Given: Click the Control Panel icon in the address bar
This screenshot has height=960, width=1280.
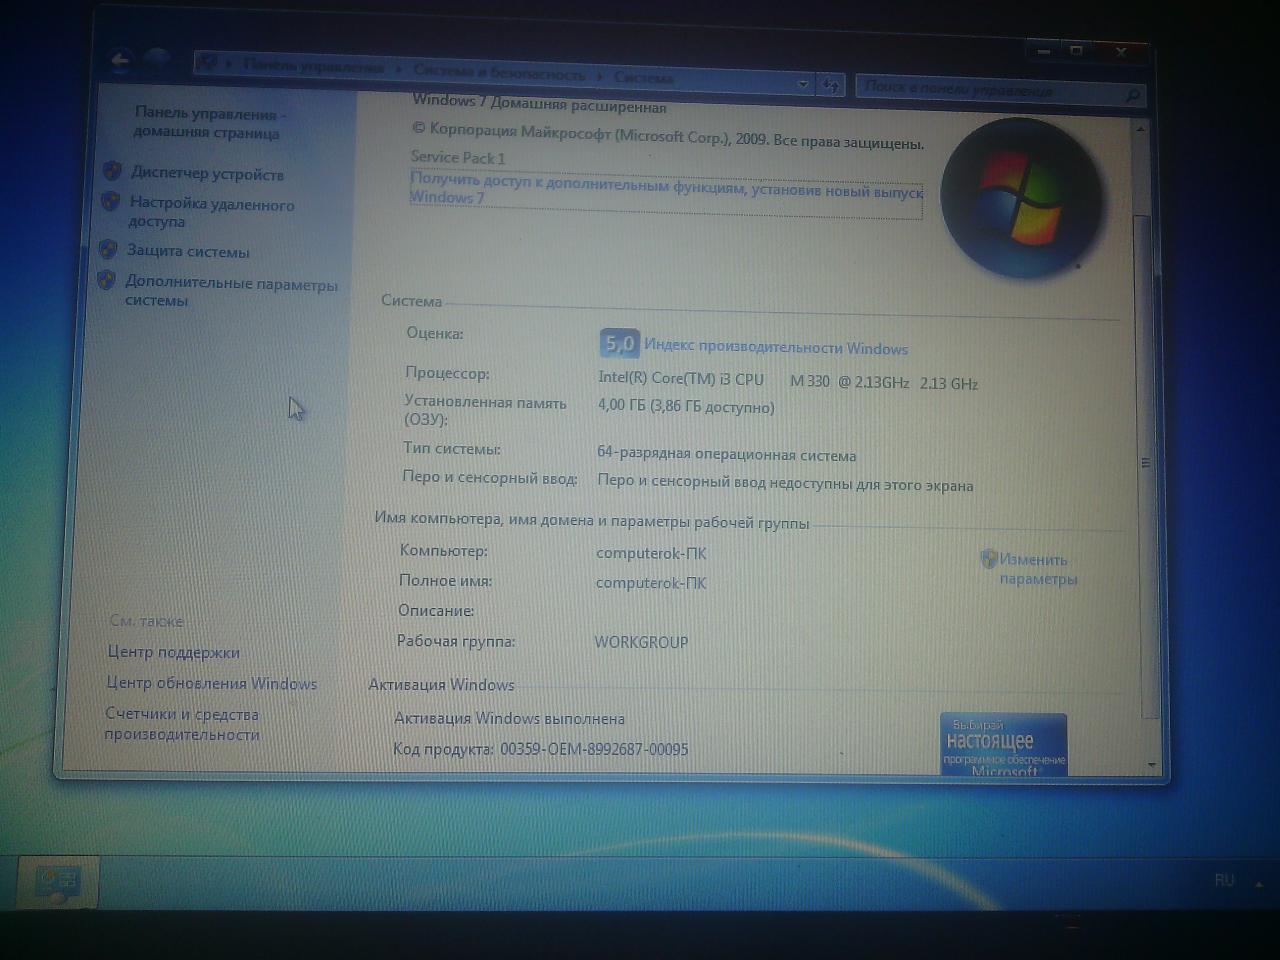Looking at the screenshot, I should [x=209, y=62].
